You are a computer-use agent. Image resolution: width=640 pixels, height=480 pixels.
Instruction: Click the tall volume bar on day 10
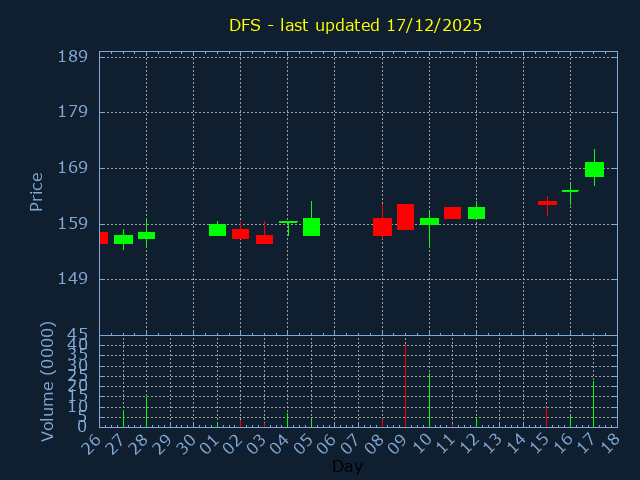pos(429,400)
